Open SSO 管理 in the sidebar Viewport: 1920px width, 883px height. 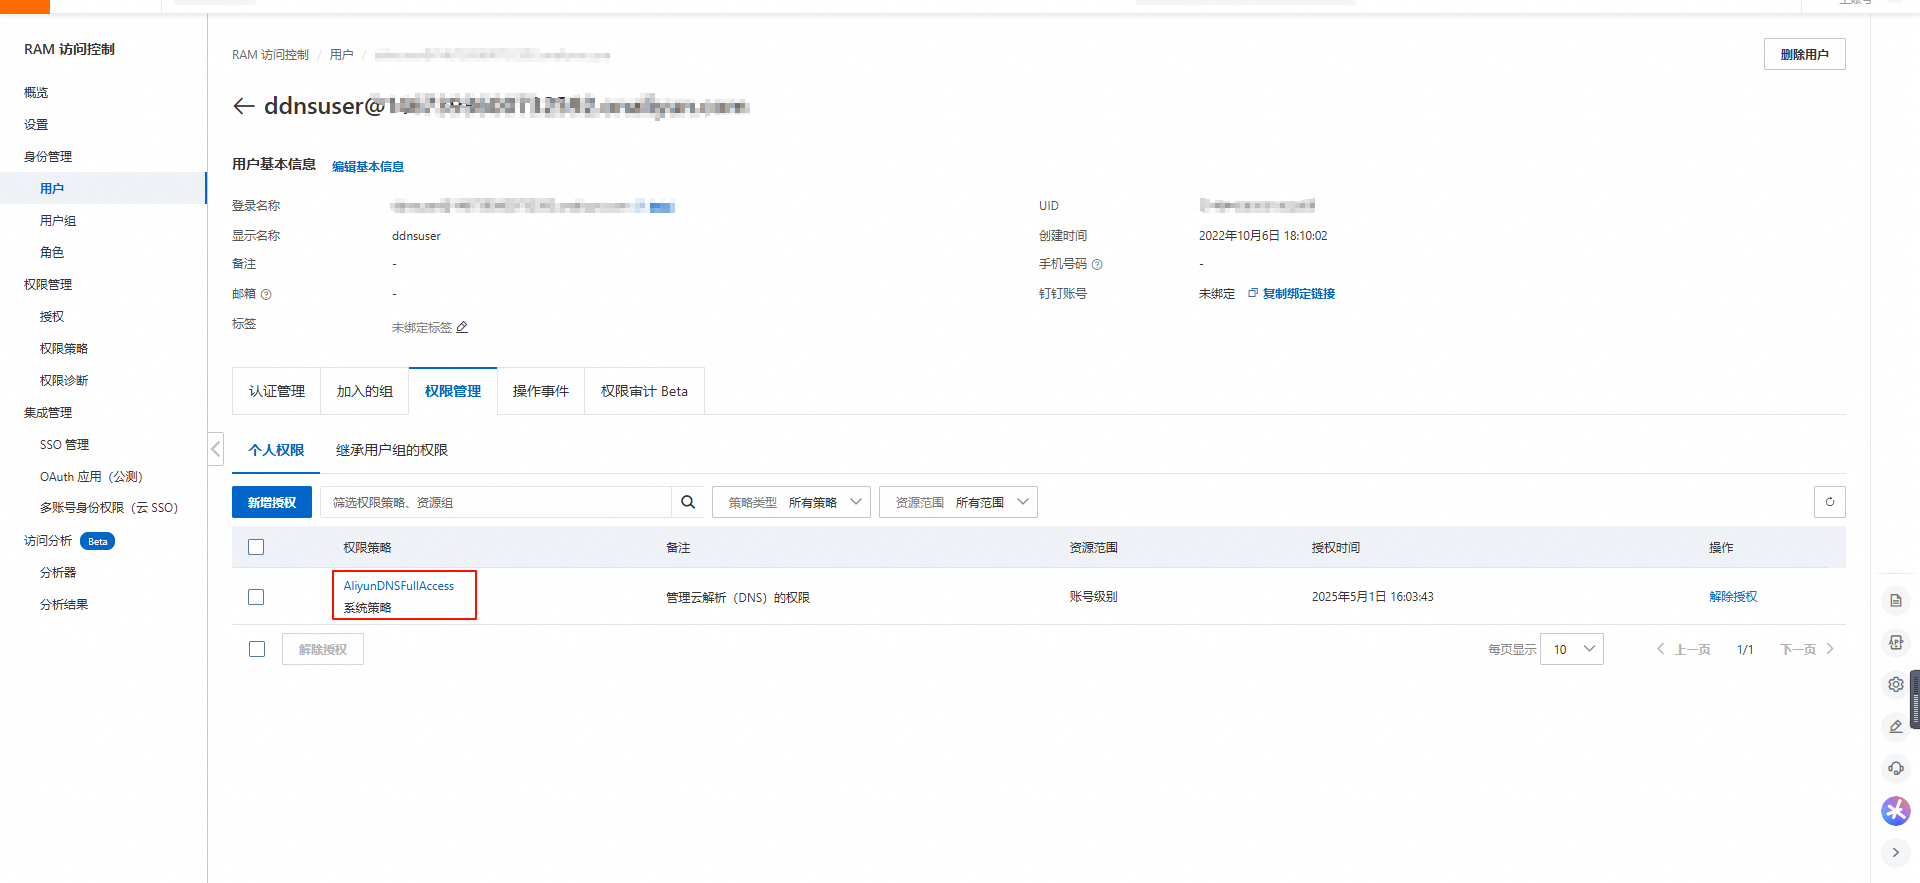(x=64, y=444)
